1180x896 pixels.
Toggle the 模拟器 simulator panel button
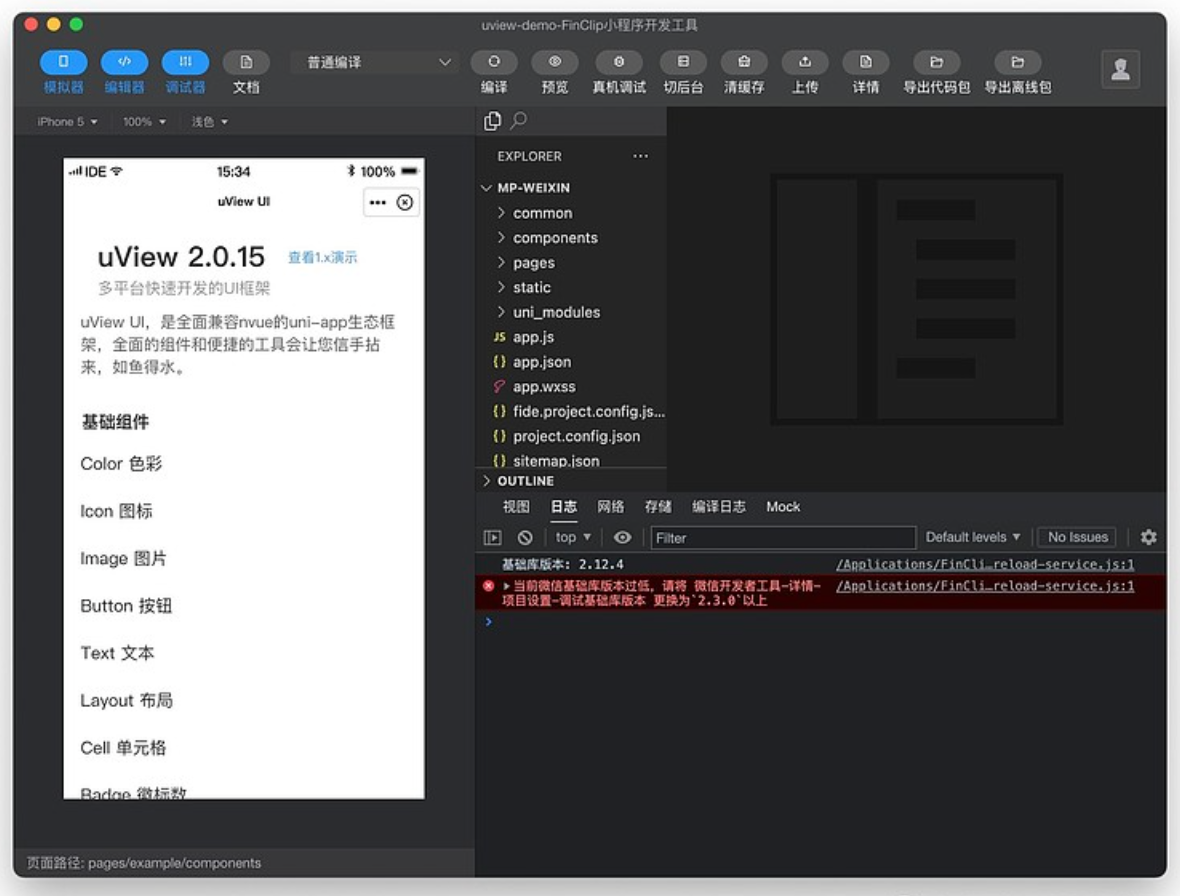click(x=63, y=62)
